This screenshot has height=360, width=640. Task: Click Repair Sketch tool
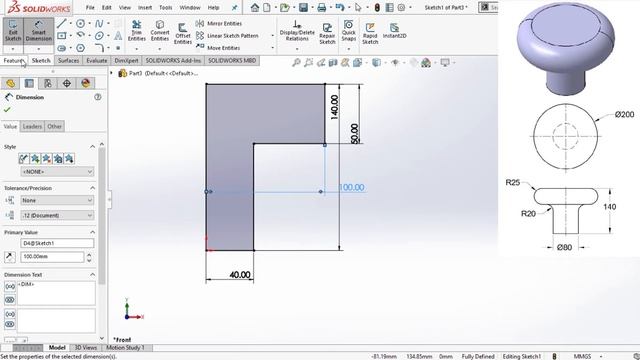327,33
